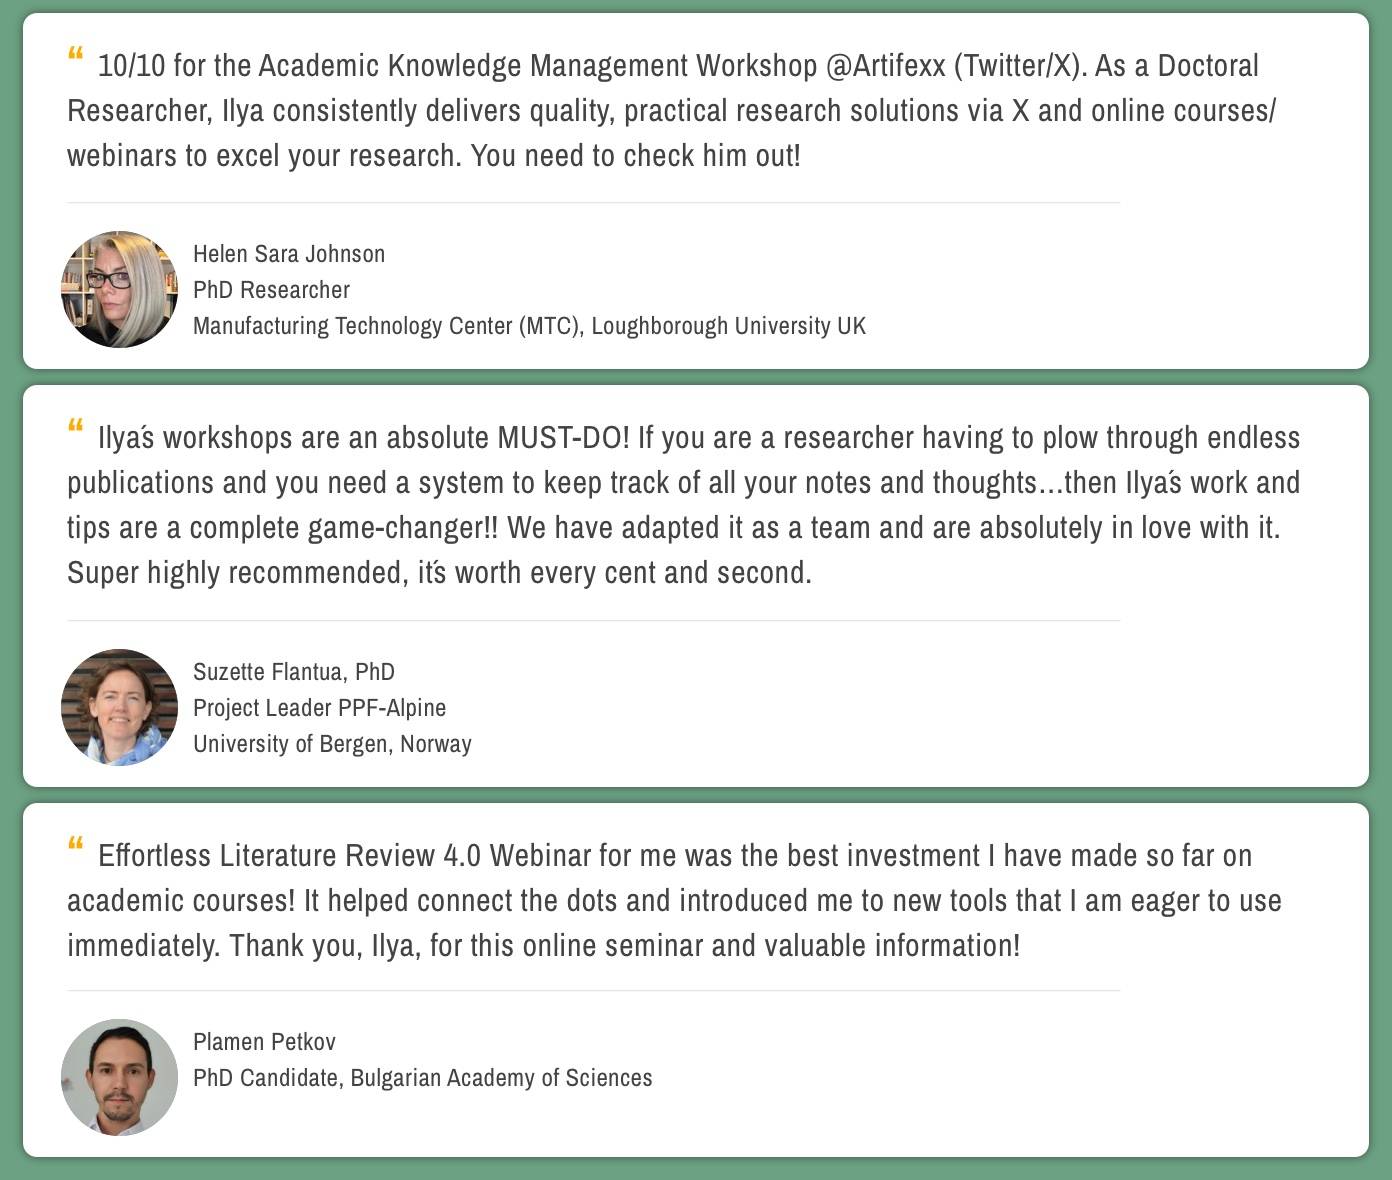Click "University of Bergen, Norway" affiliation

click(332, 744)
